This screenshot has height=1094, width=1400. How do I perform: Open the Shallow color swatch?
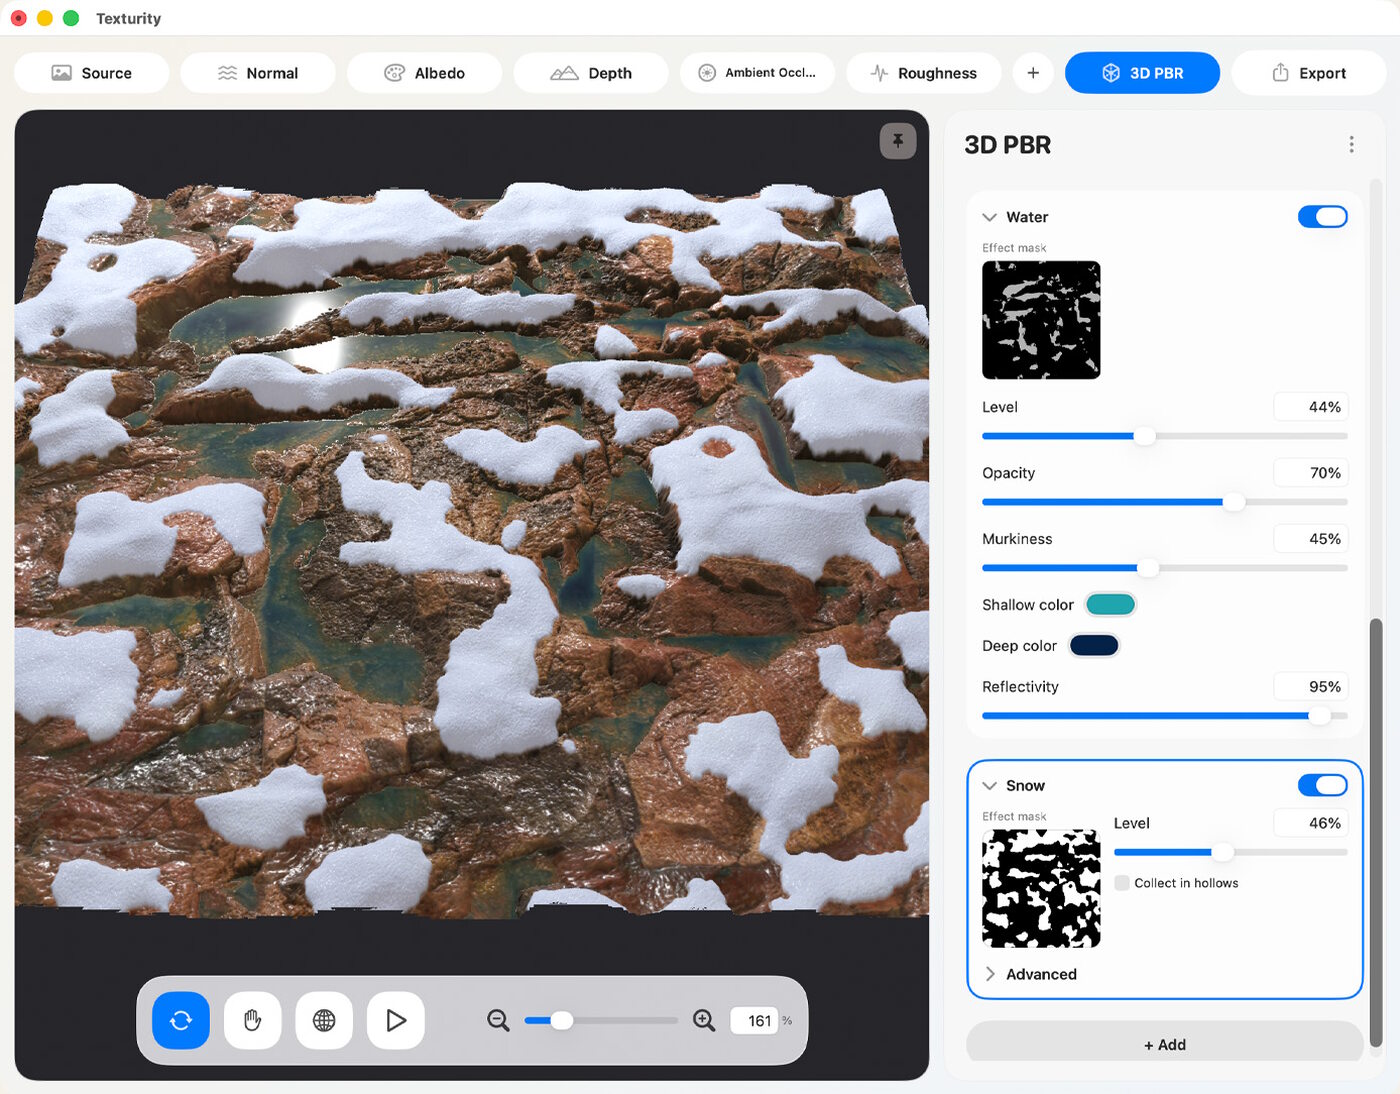[1110, 604]
